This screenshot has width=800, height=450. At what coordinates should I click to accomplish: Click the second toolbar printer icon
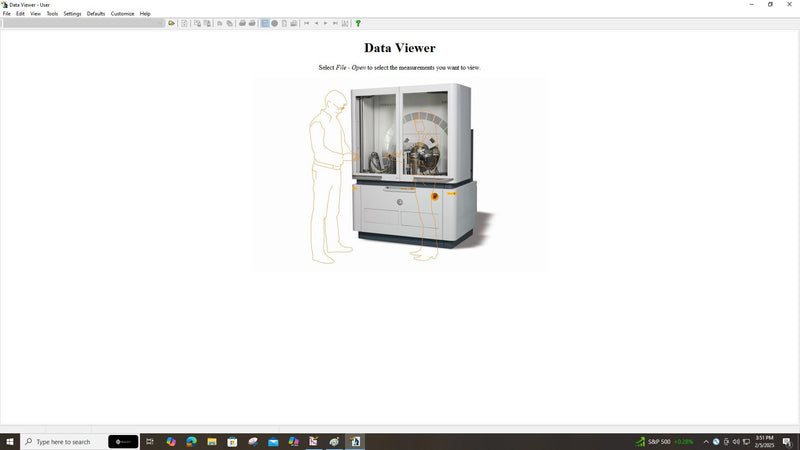click(252, 23)
